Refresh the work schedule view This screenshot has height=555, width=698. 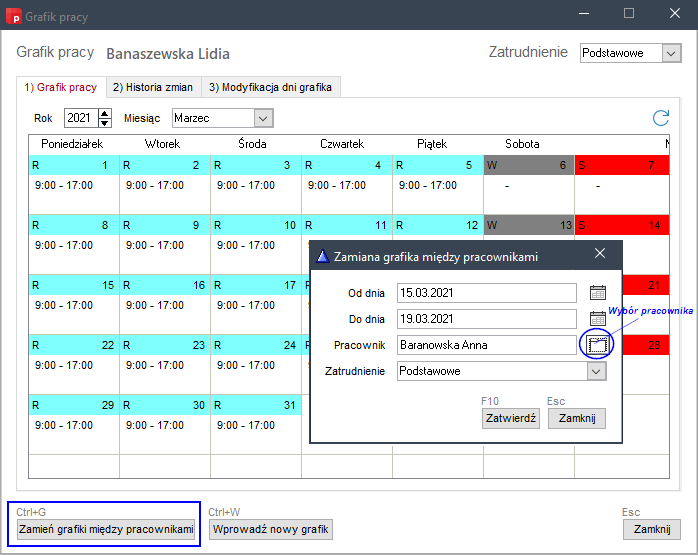(x=660, y=118)
